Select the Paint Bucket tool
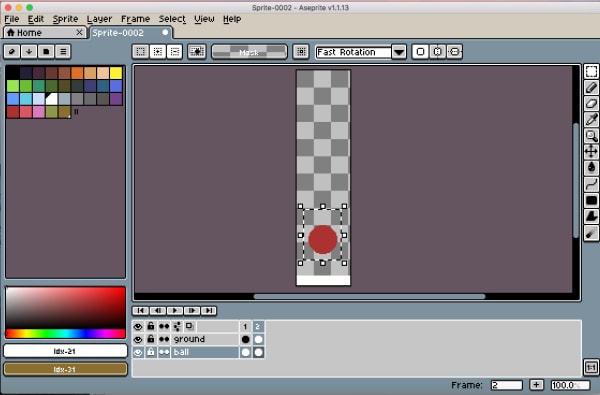Image resolution: width=600 pixels, height=395 pixels. coord(591,168)
